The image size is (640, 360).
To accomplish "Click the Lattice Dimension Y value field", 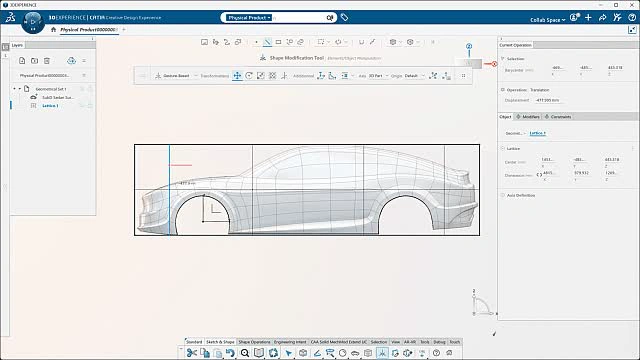I will 581,173.
